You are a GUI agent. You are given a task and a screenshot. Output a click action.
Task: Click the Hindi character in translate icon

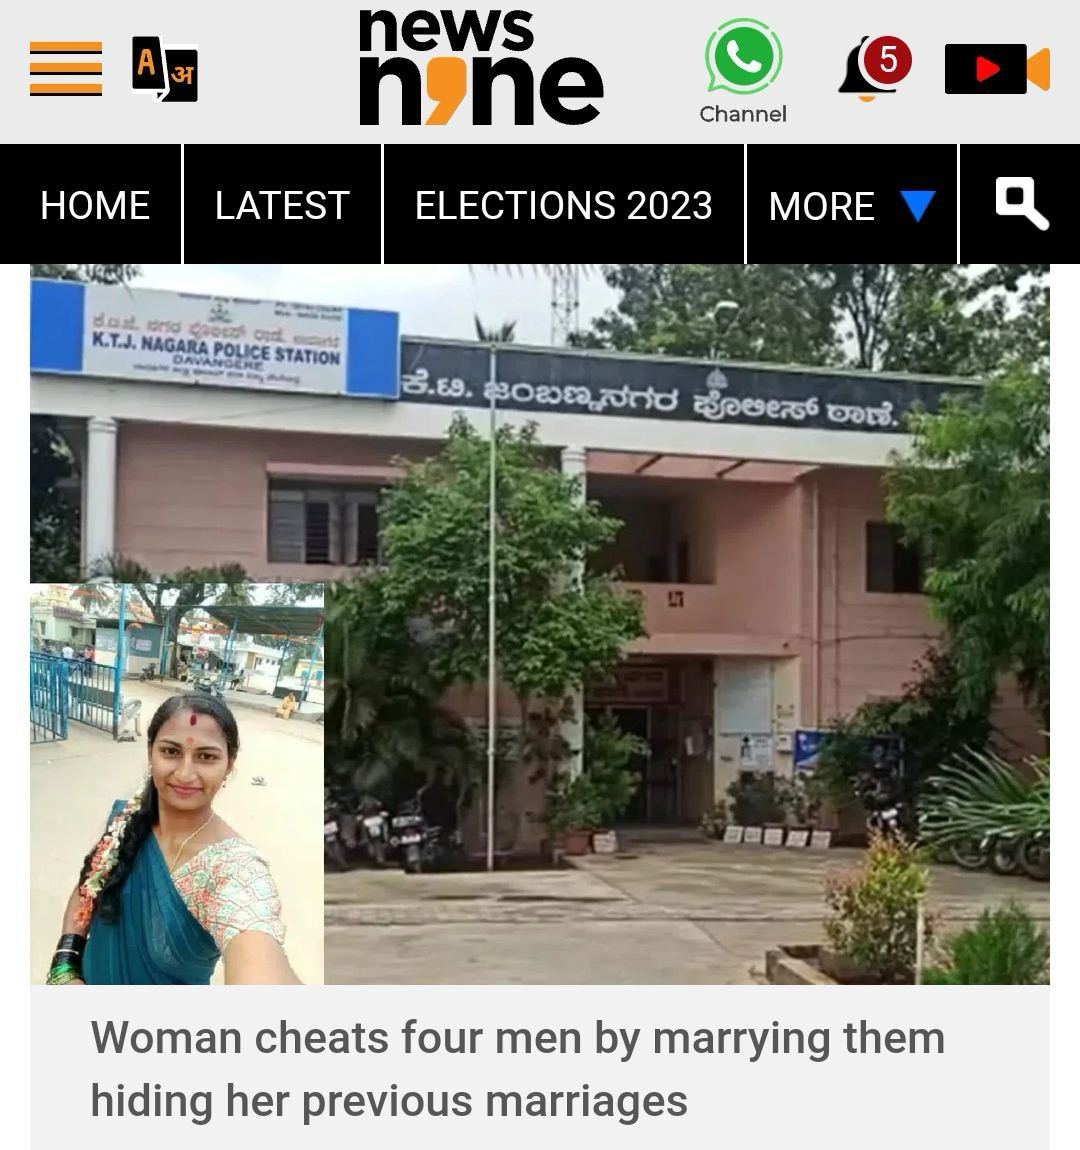[x=182, y=75]
